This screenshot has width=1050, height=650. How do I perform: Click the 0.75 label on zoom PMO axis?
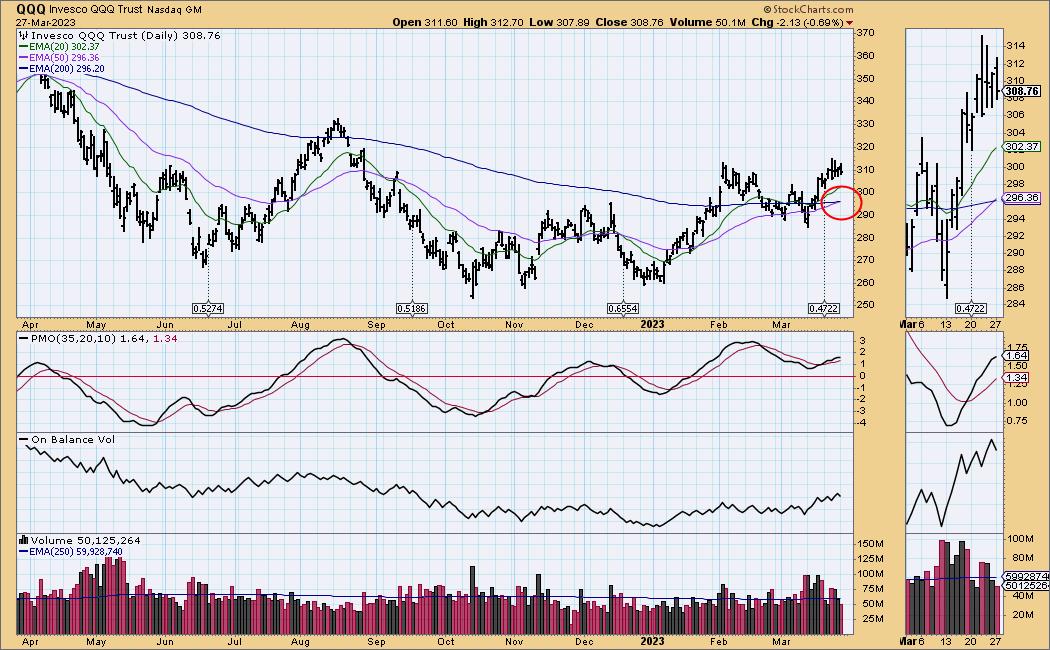pos(1017,421)
